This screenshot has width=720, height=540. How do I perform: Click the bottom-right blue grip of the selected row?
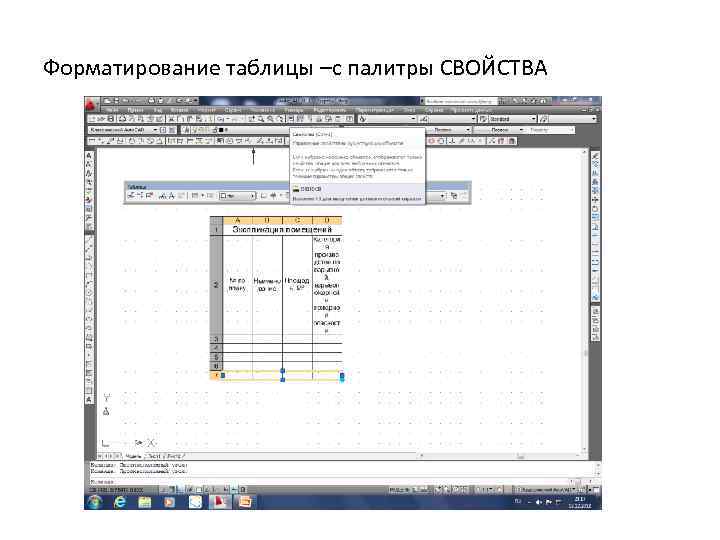342,377
